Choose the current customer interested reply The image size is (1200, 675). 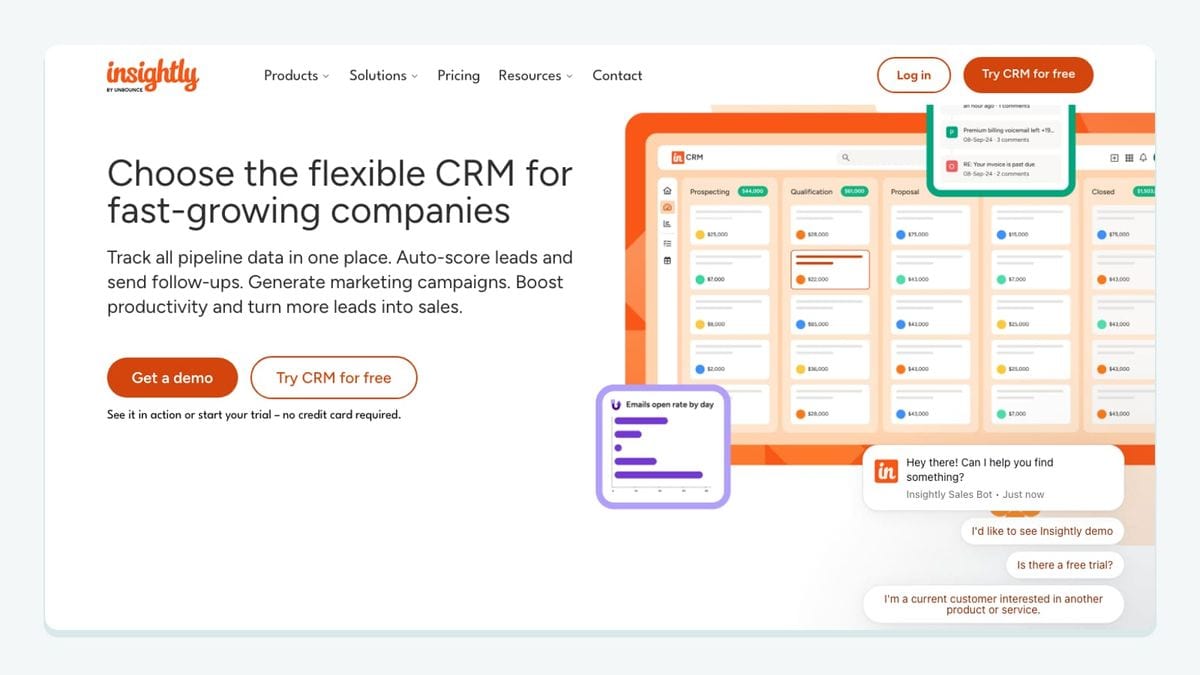[x=993, y=604]
